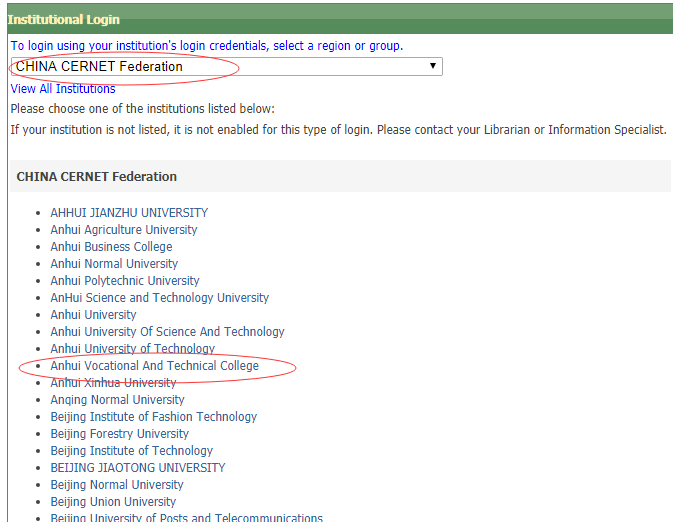Choose Beijing Union University
The width and height of the screenshot is (673, 522).
pyautogui.click(x=113, y=502)
